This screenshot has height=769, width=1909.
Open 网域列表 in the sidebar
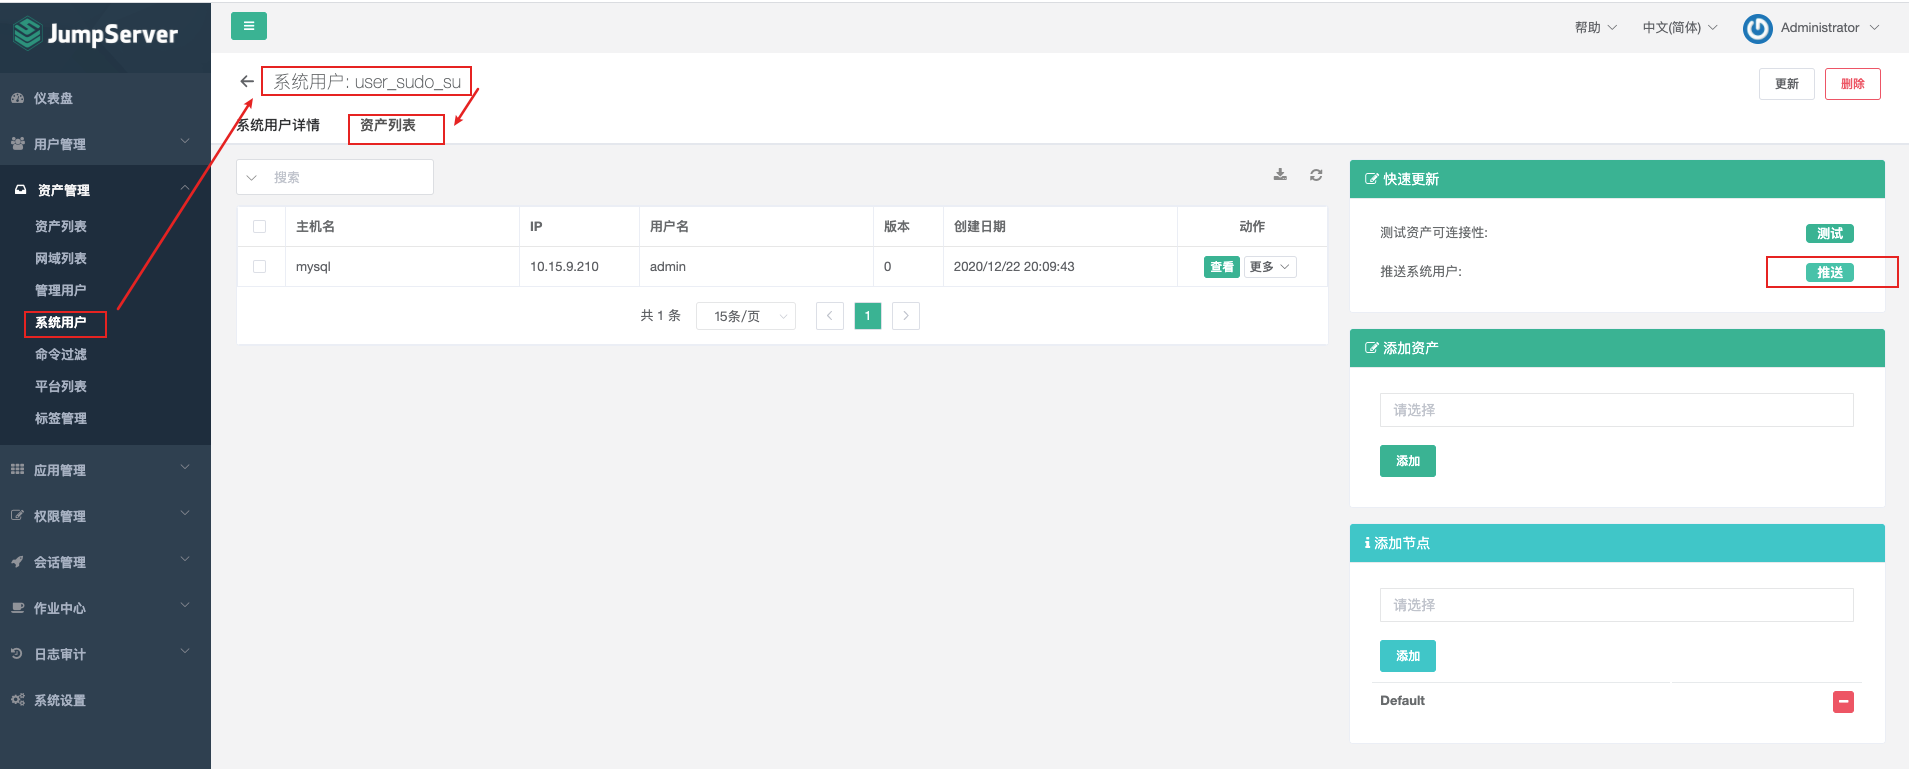pos(61,258)
